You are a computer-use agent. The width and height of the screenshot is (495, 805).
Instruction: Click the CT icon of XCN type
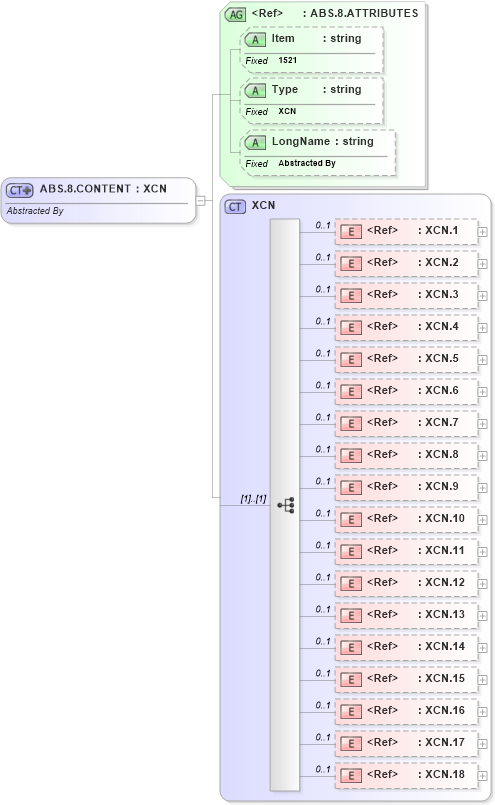[235, 206]
